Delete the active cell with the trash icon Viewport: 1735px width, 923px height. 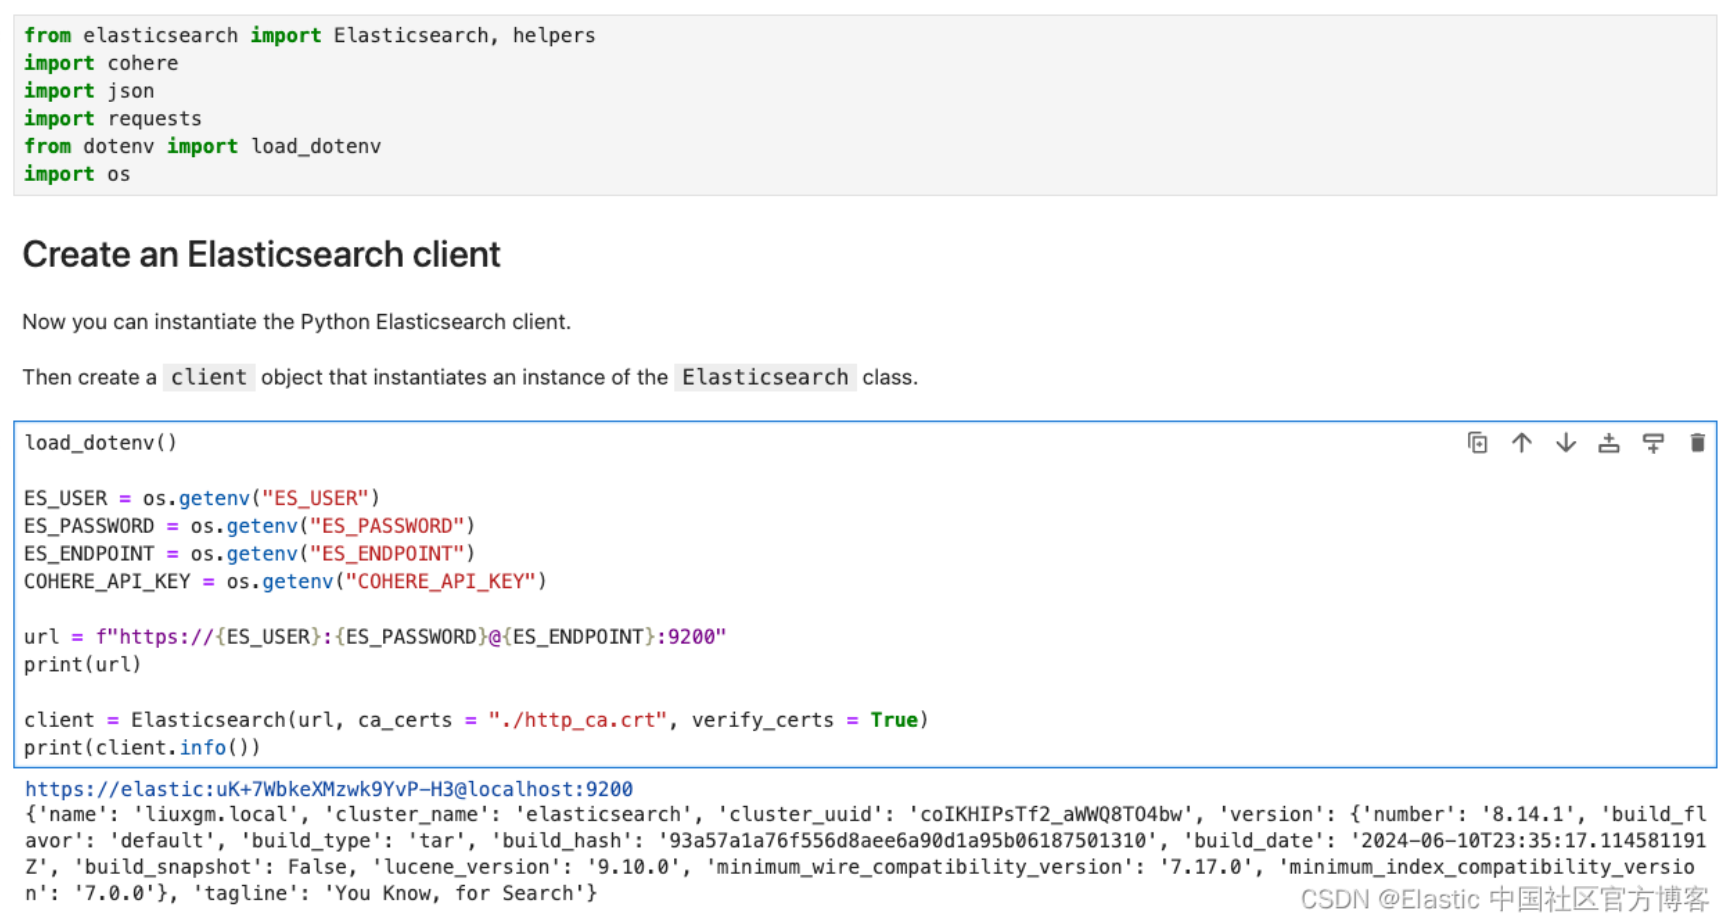point(1697,443)
